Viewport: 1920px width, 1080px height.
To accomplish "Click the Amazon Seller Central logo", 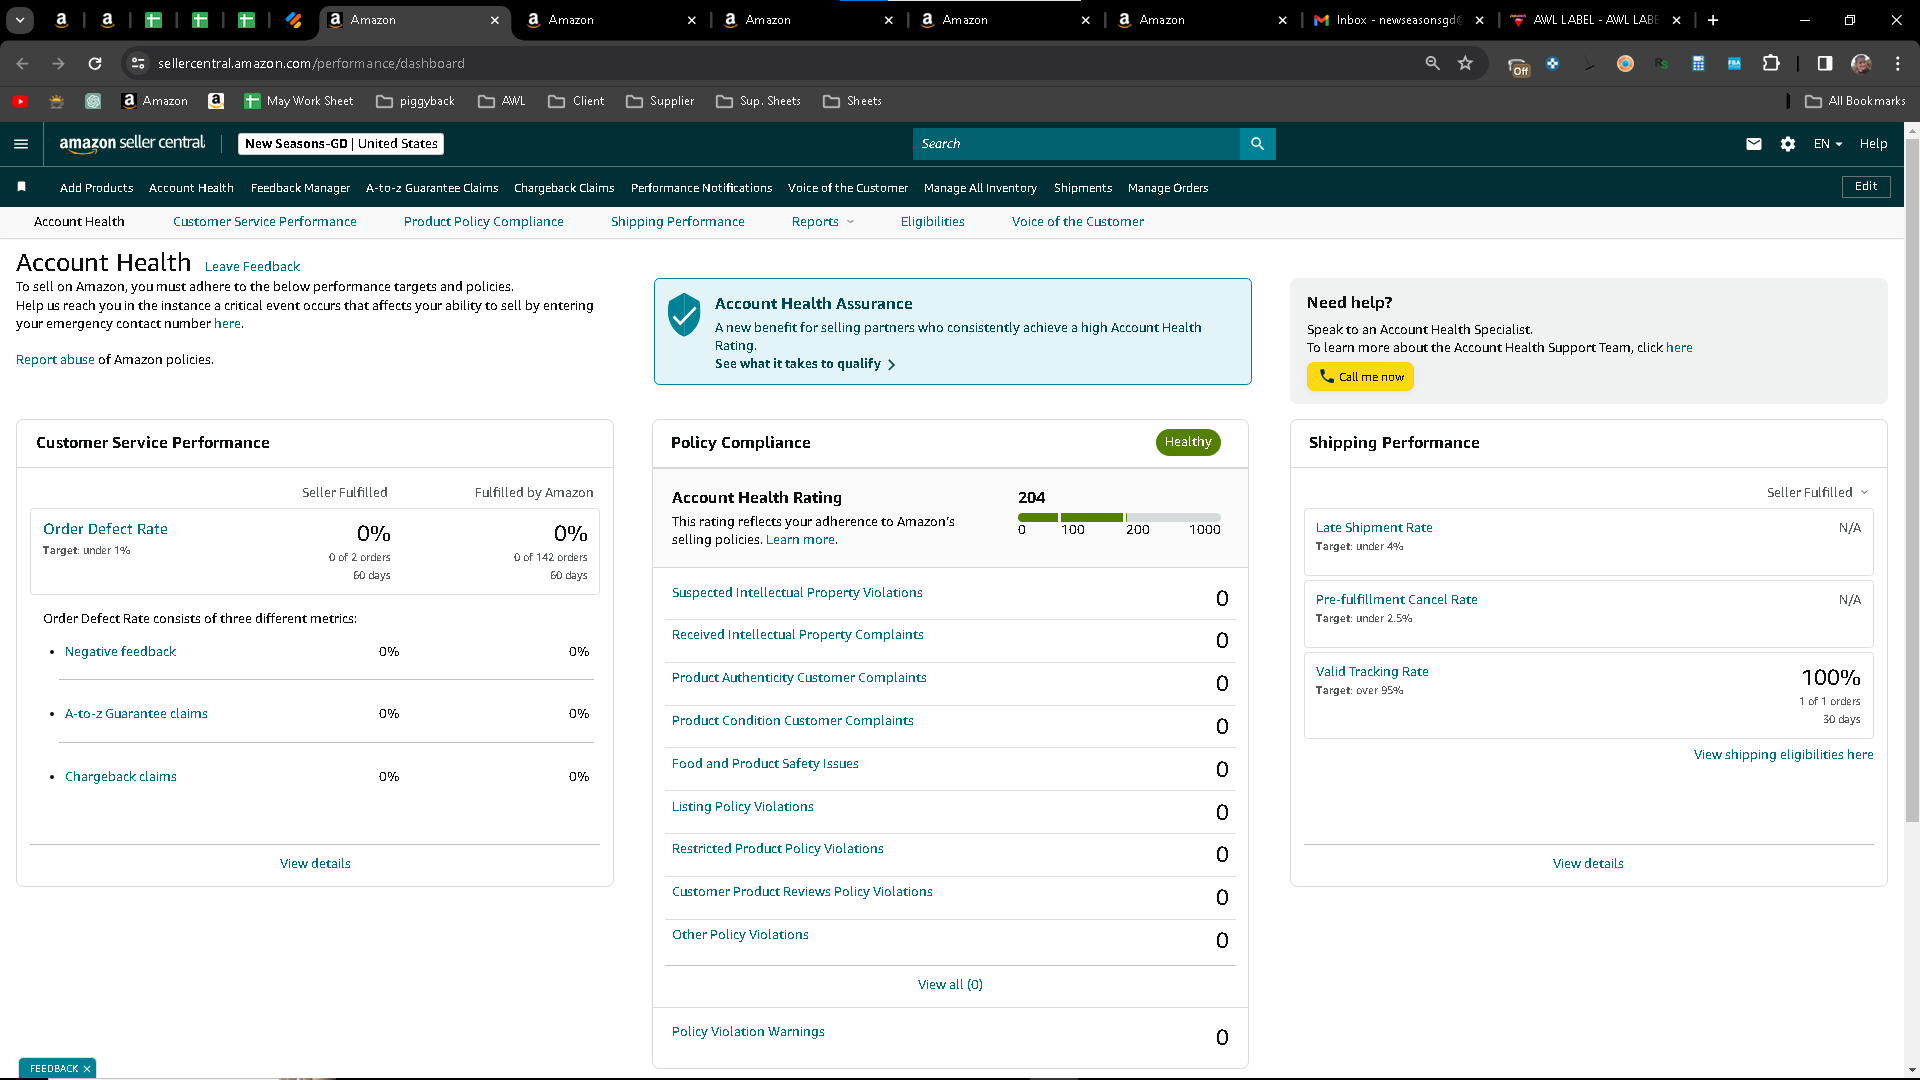I will 132,143.
